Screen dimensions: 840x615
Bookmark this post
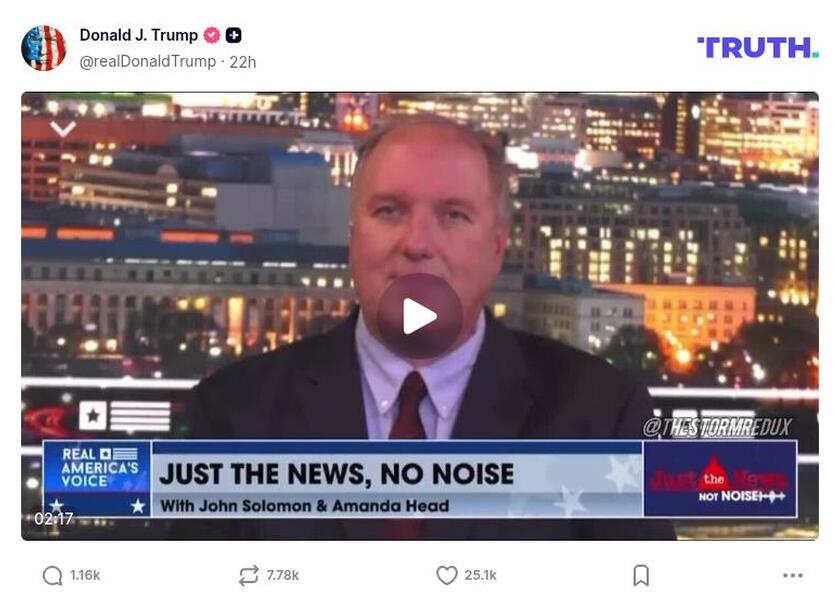641,575
